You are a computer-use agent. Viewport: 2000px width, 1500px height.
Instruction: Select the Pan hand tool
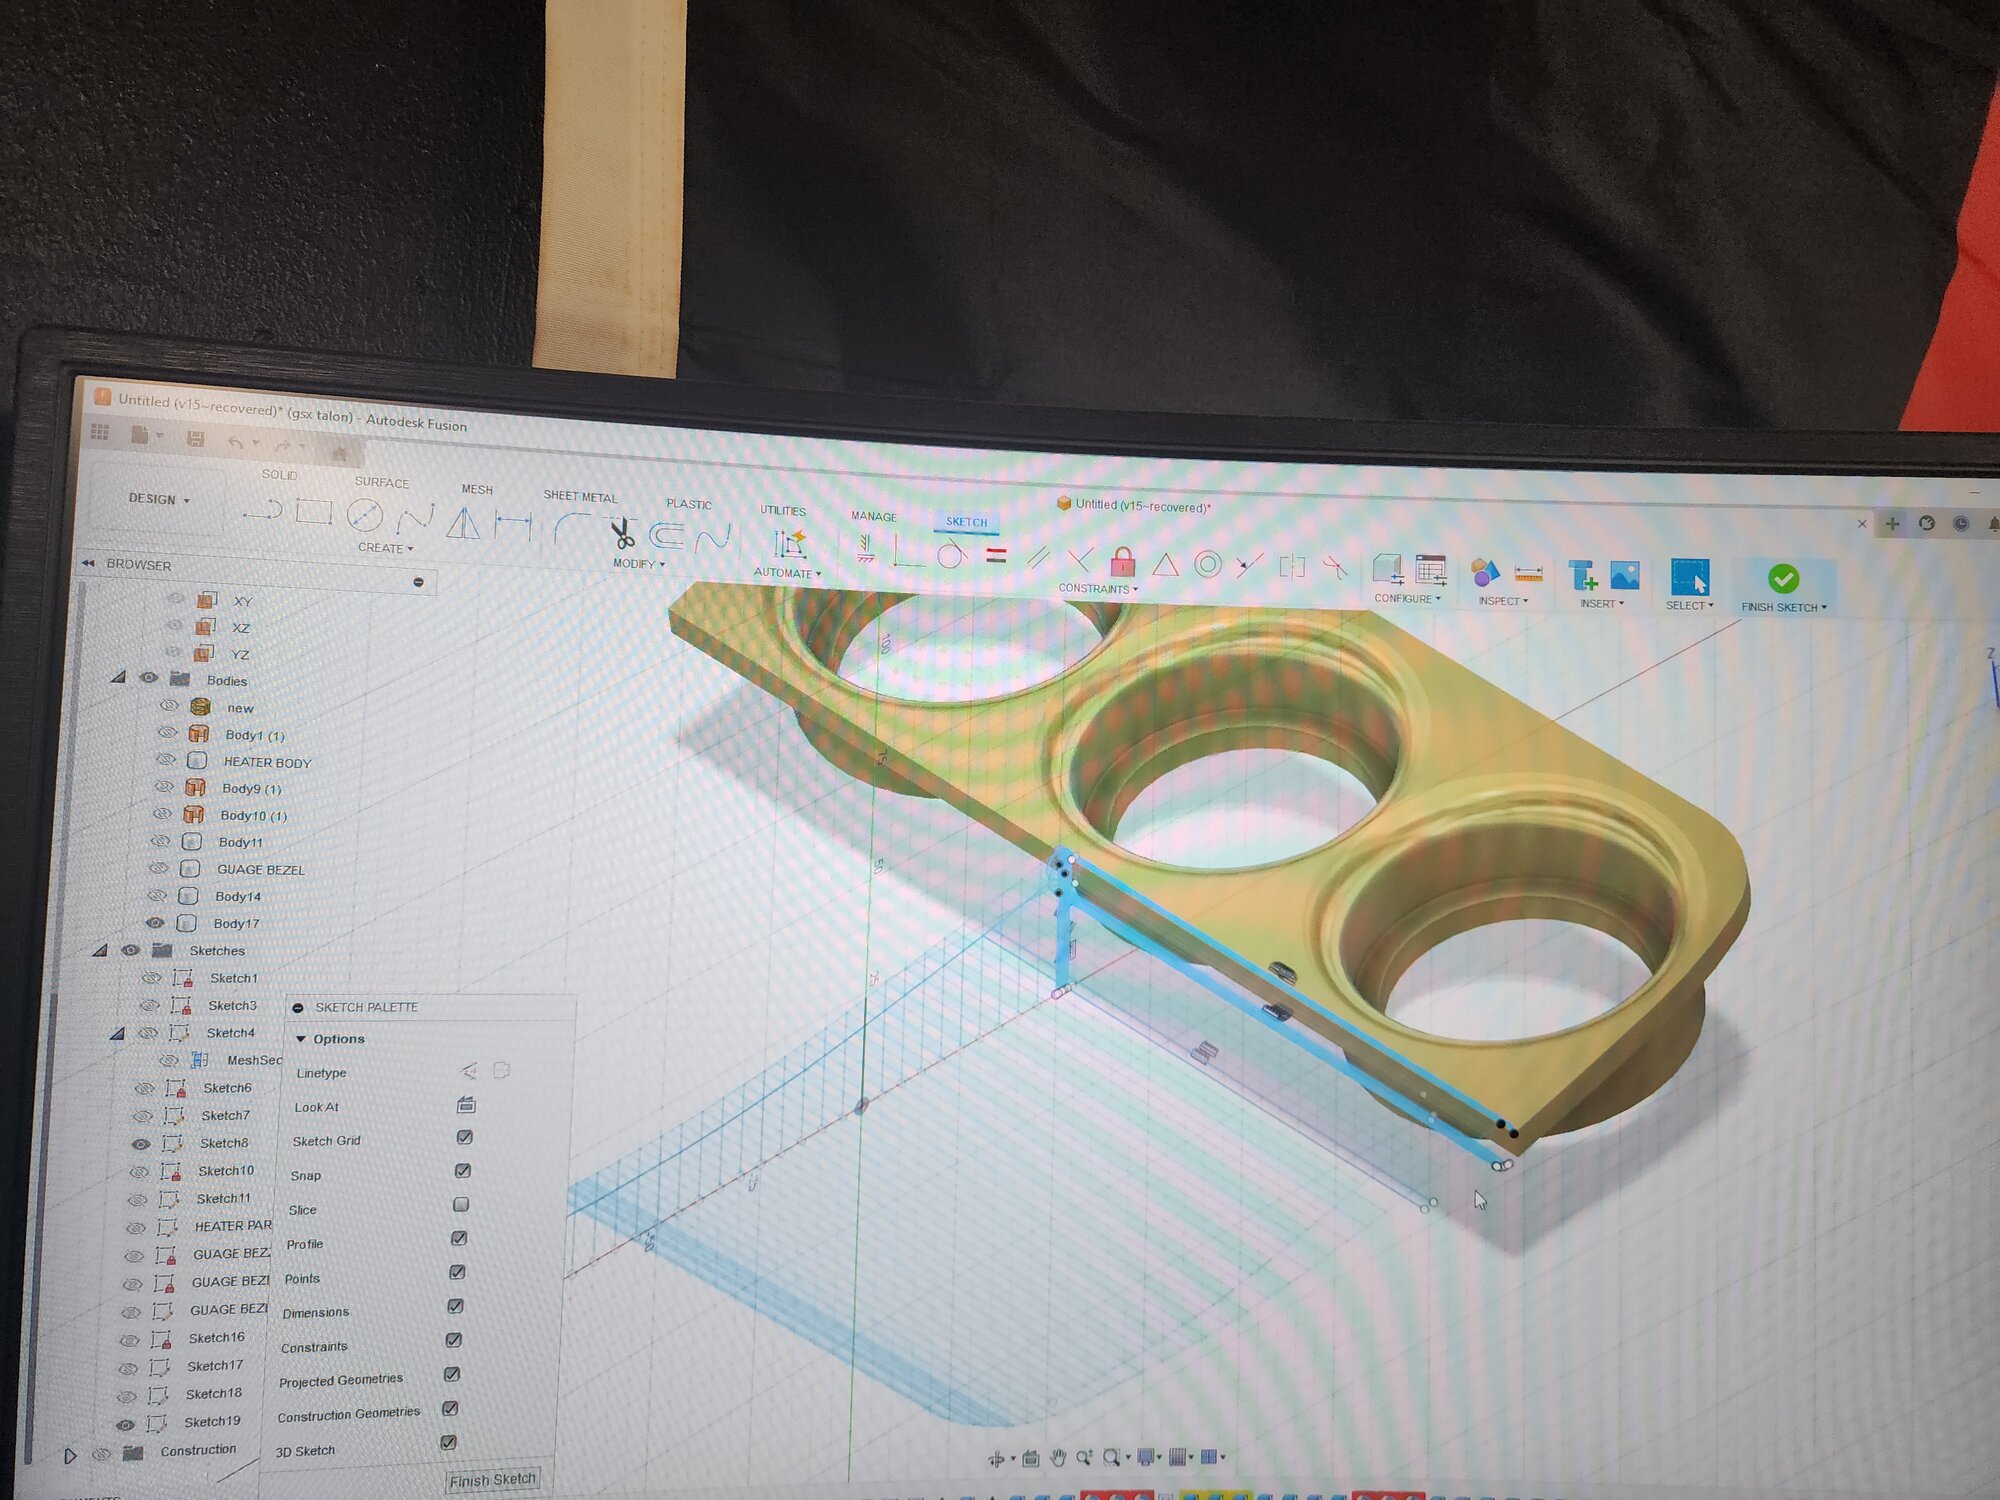click(x=1058, y=1458)
